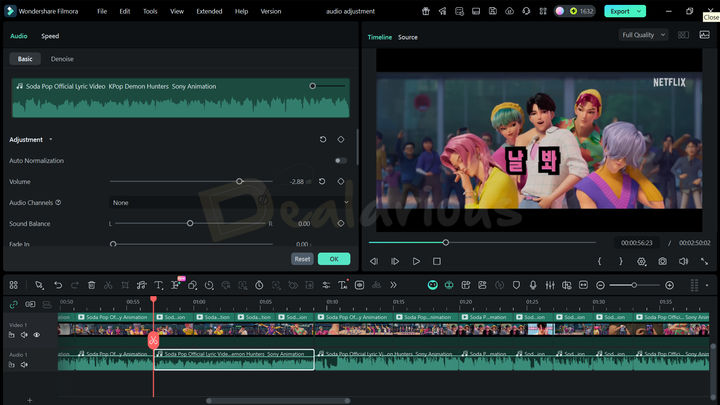Screen dimensions: 720x405
Task: Click the preview progress bar handle
Action: click(445, 242)
